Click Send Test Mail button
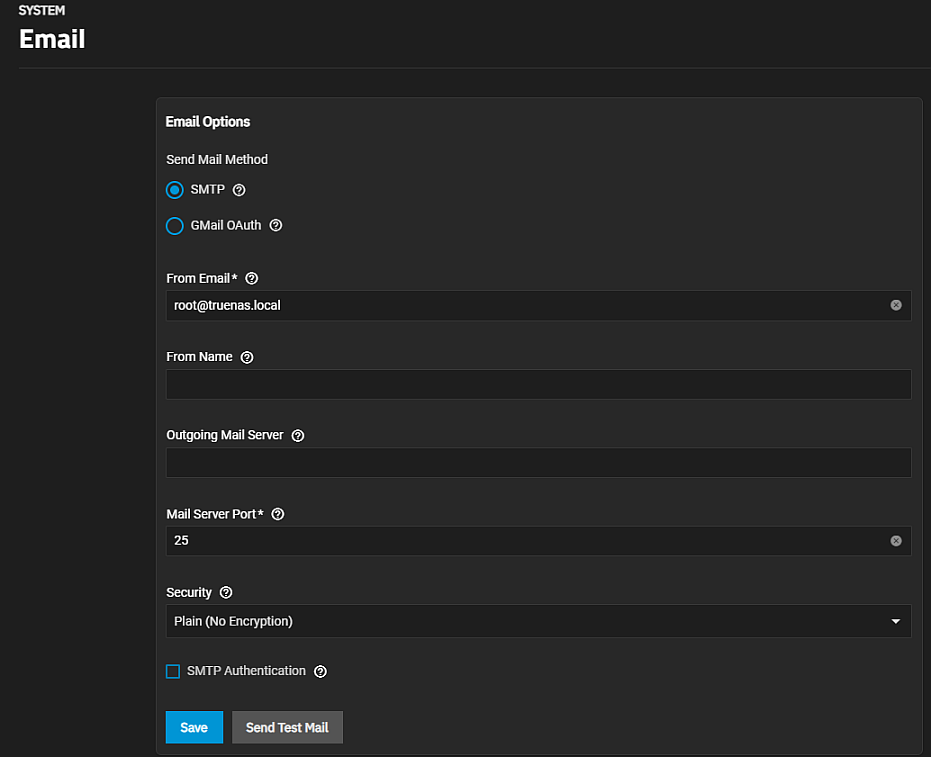The height and width of the screenshot is (757, 931). (287, 728)
